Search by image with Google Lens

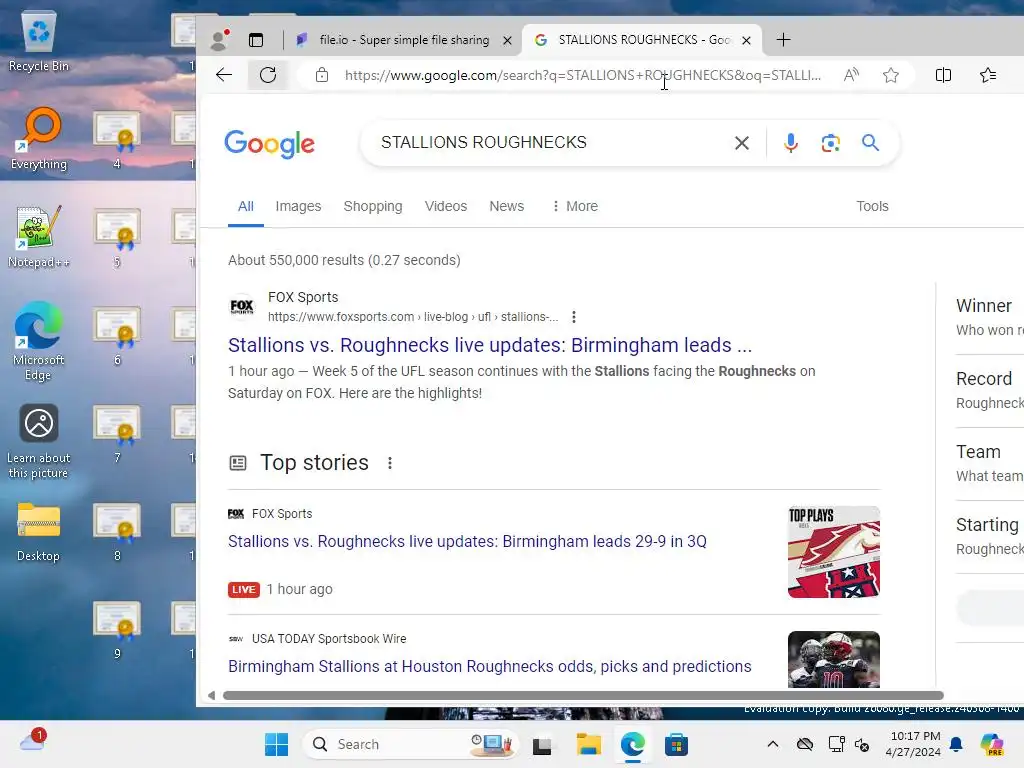pos(830,143)
